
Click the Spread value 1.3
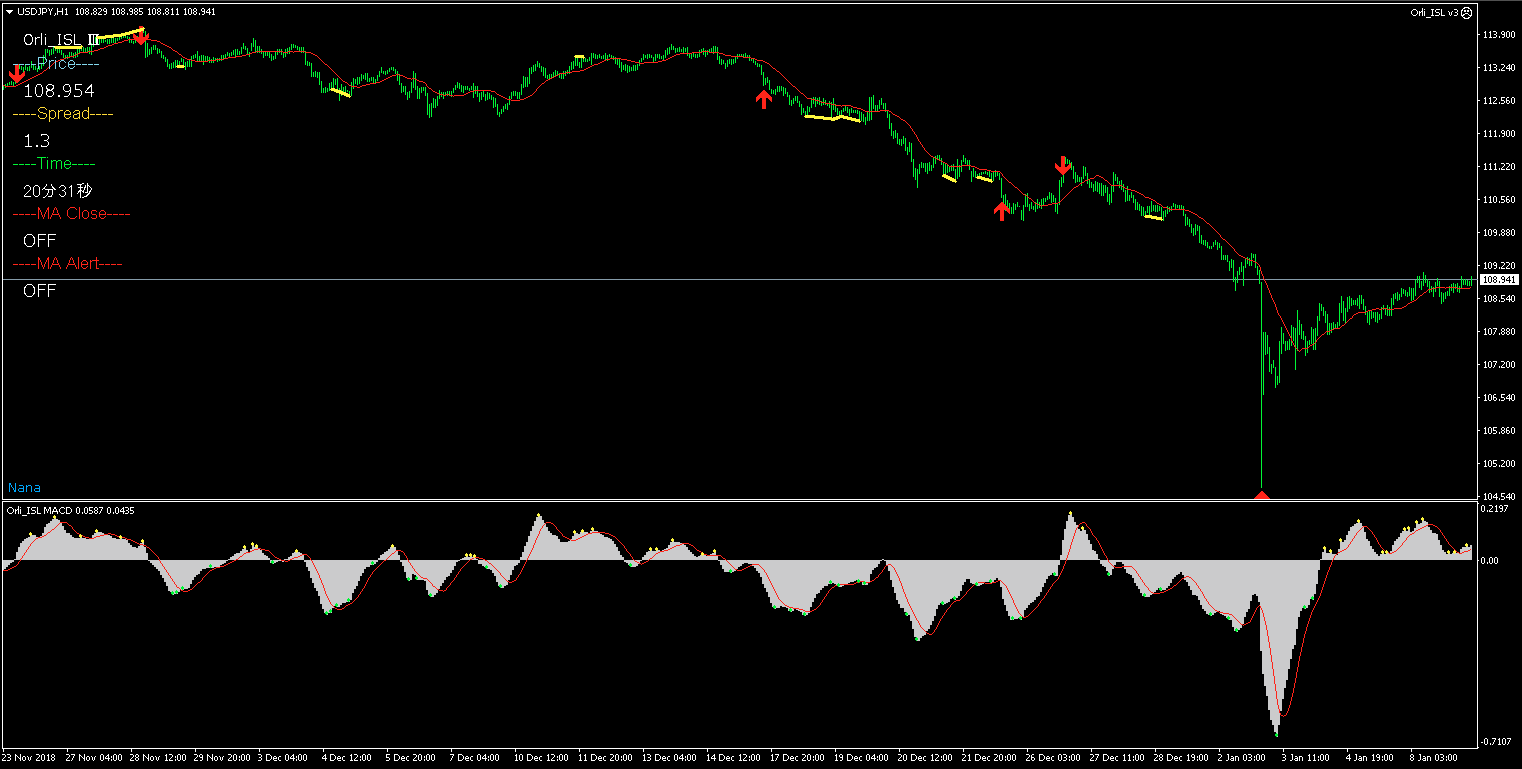click(x=37, y=141)
